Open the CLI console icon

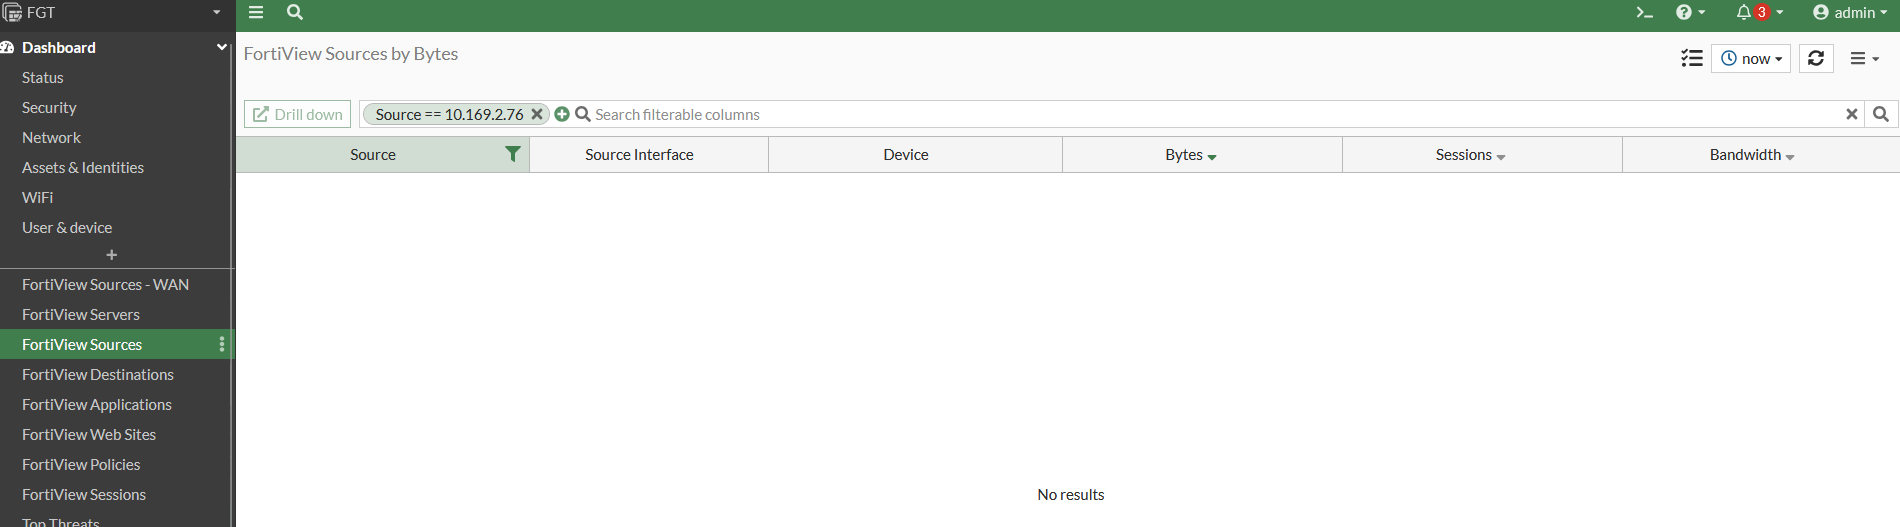pyautogui.click(x=1644, y=13)
